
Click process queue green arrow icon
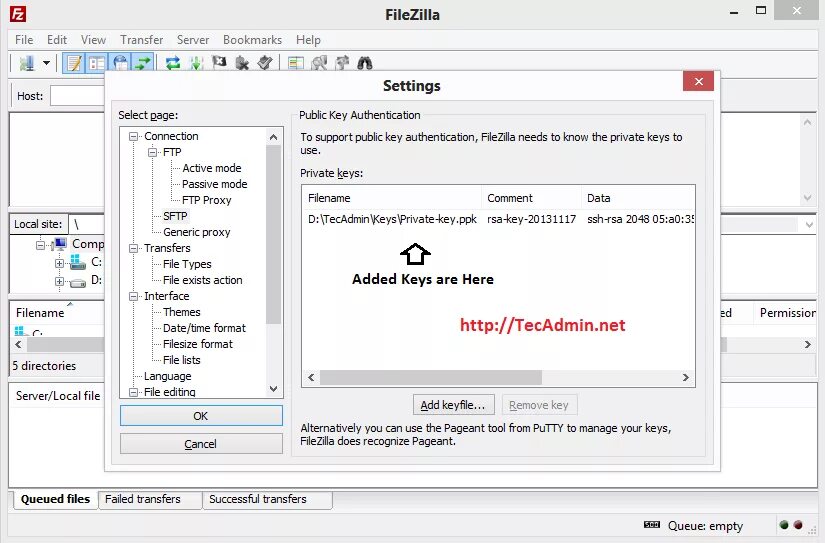click(196, 63)
